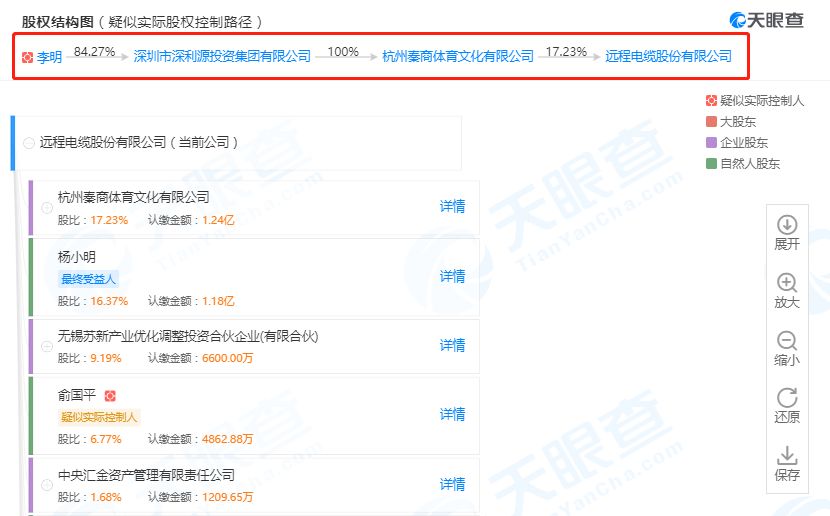Click the 保存 download icon
This screenshot has height=516, width=830.
tap(787, 455)
